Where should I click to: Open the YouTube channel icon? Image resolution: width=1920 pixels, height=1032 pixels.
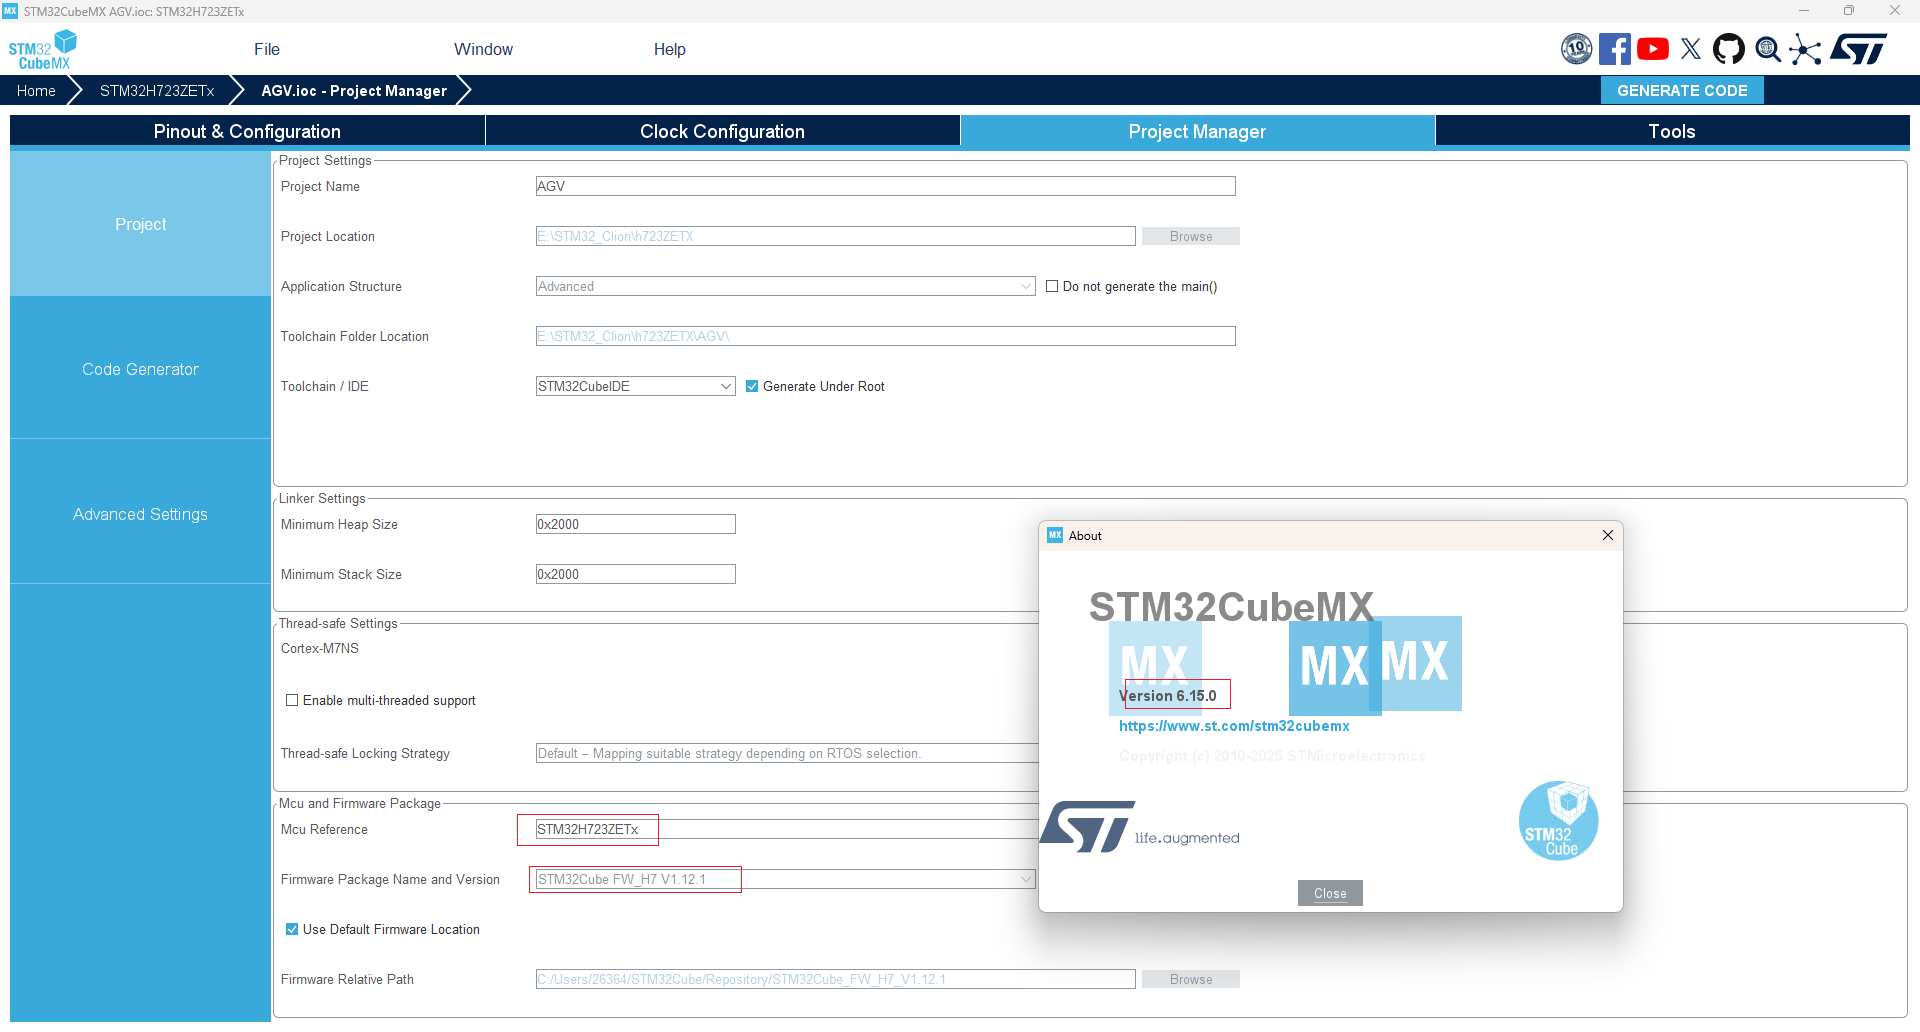click(1653, 48)
